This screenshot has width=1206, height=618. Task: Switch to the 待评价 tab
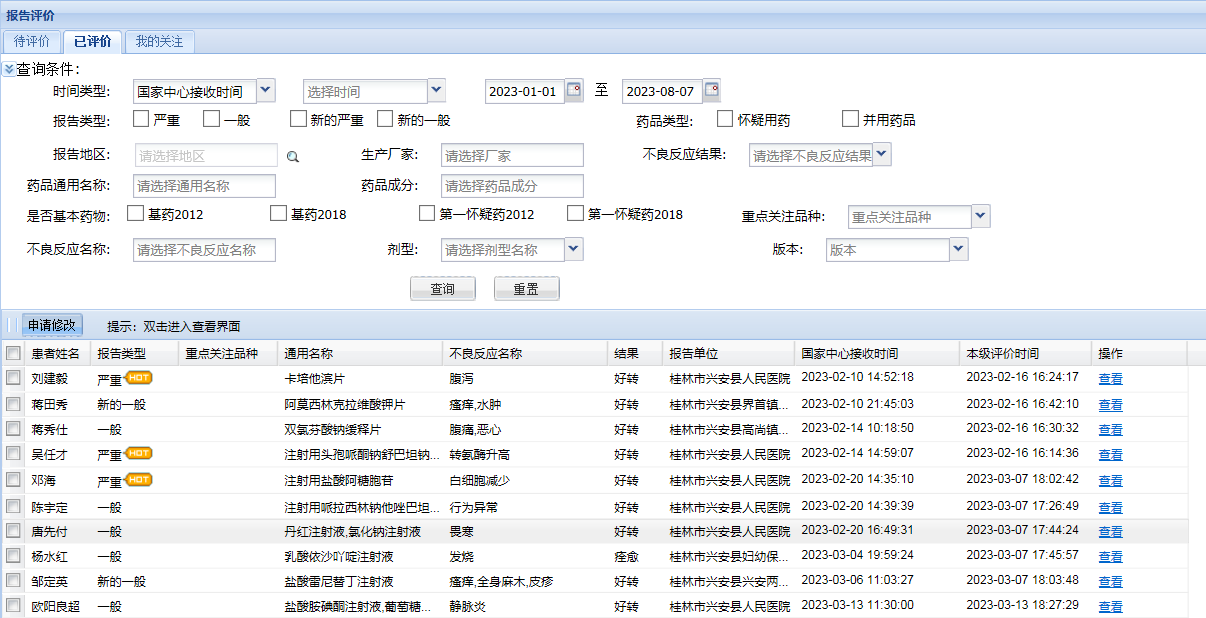[x=32, y=42]
